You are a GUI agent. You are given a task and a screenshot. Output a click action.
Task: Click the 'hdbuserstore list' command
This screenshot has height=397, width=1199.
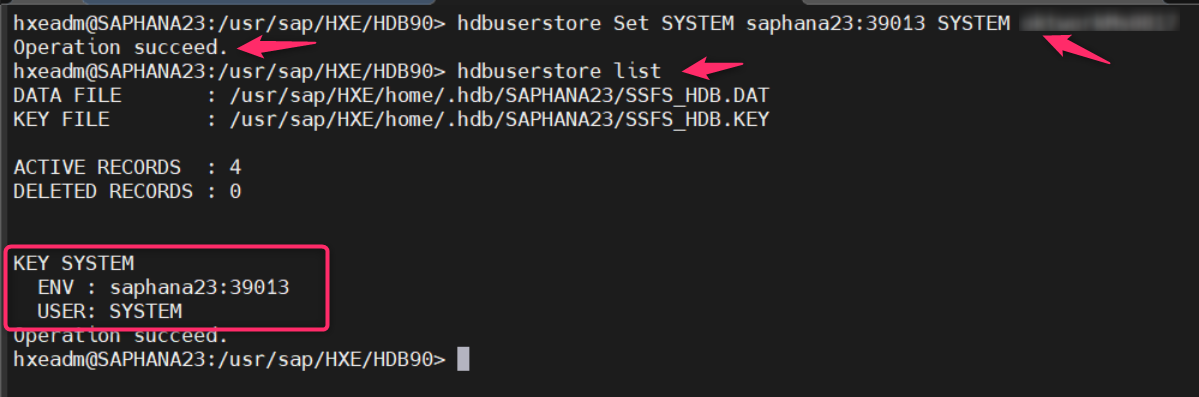click(559, 72)
